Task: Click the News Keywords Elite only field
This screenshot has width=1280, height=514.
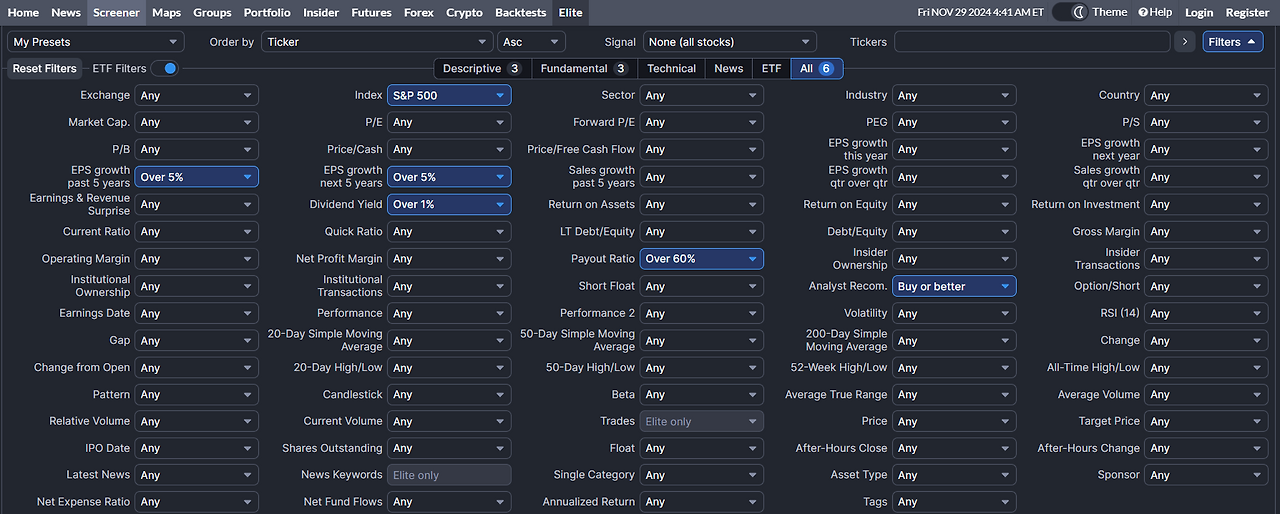Action: [449, 475]
